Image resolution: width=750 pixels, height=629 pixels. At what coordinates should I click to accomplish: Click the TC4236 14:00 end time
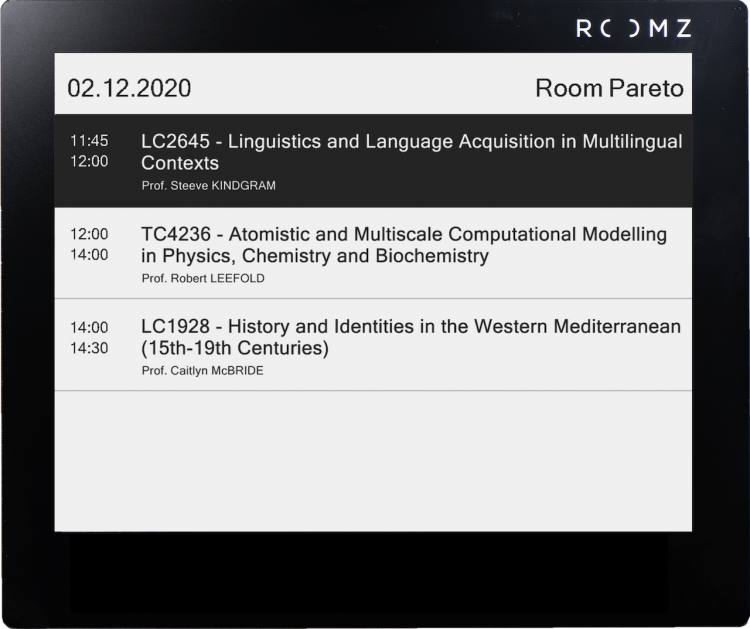coord(89,254)
